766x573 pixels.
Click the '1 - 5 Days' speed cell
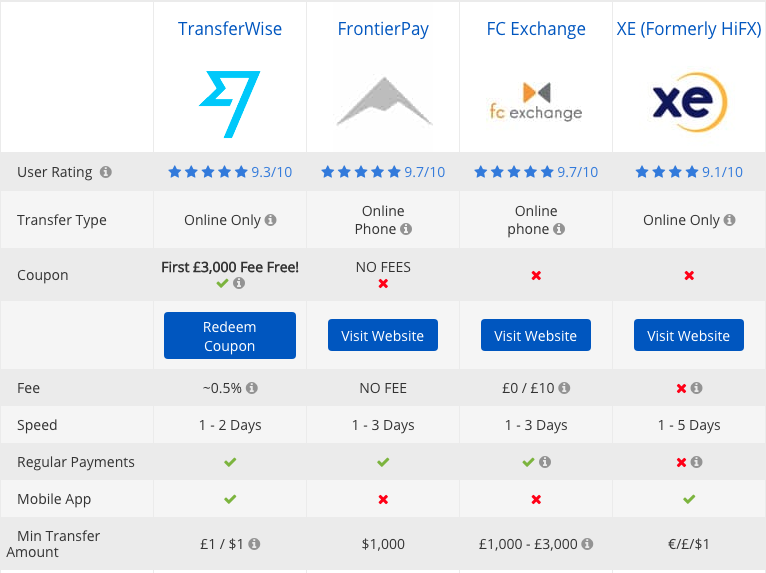pos(689,425)
